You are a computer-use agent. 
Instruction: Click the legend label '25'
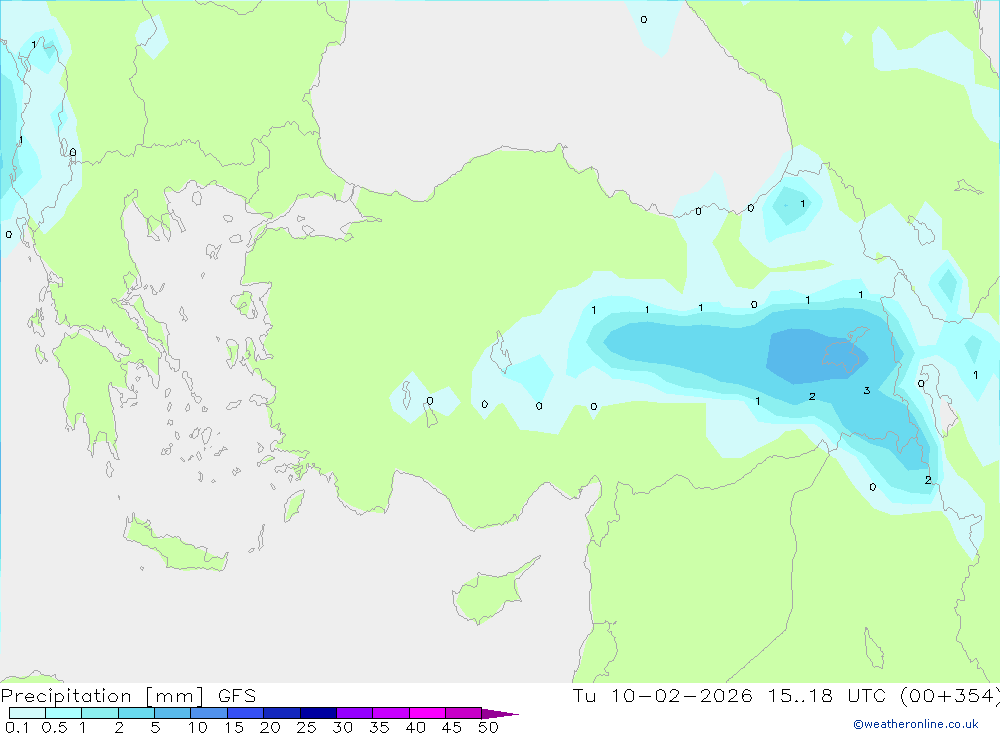click(x=306, y=727)
